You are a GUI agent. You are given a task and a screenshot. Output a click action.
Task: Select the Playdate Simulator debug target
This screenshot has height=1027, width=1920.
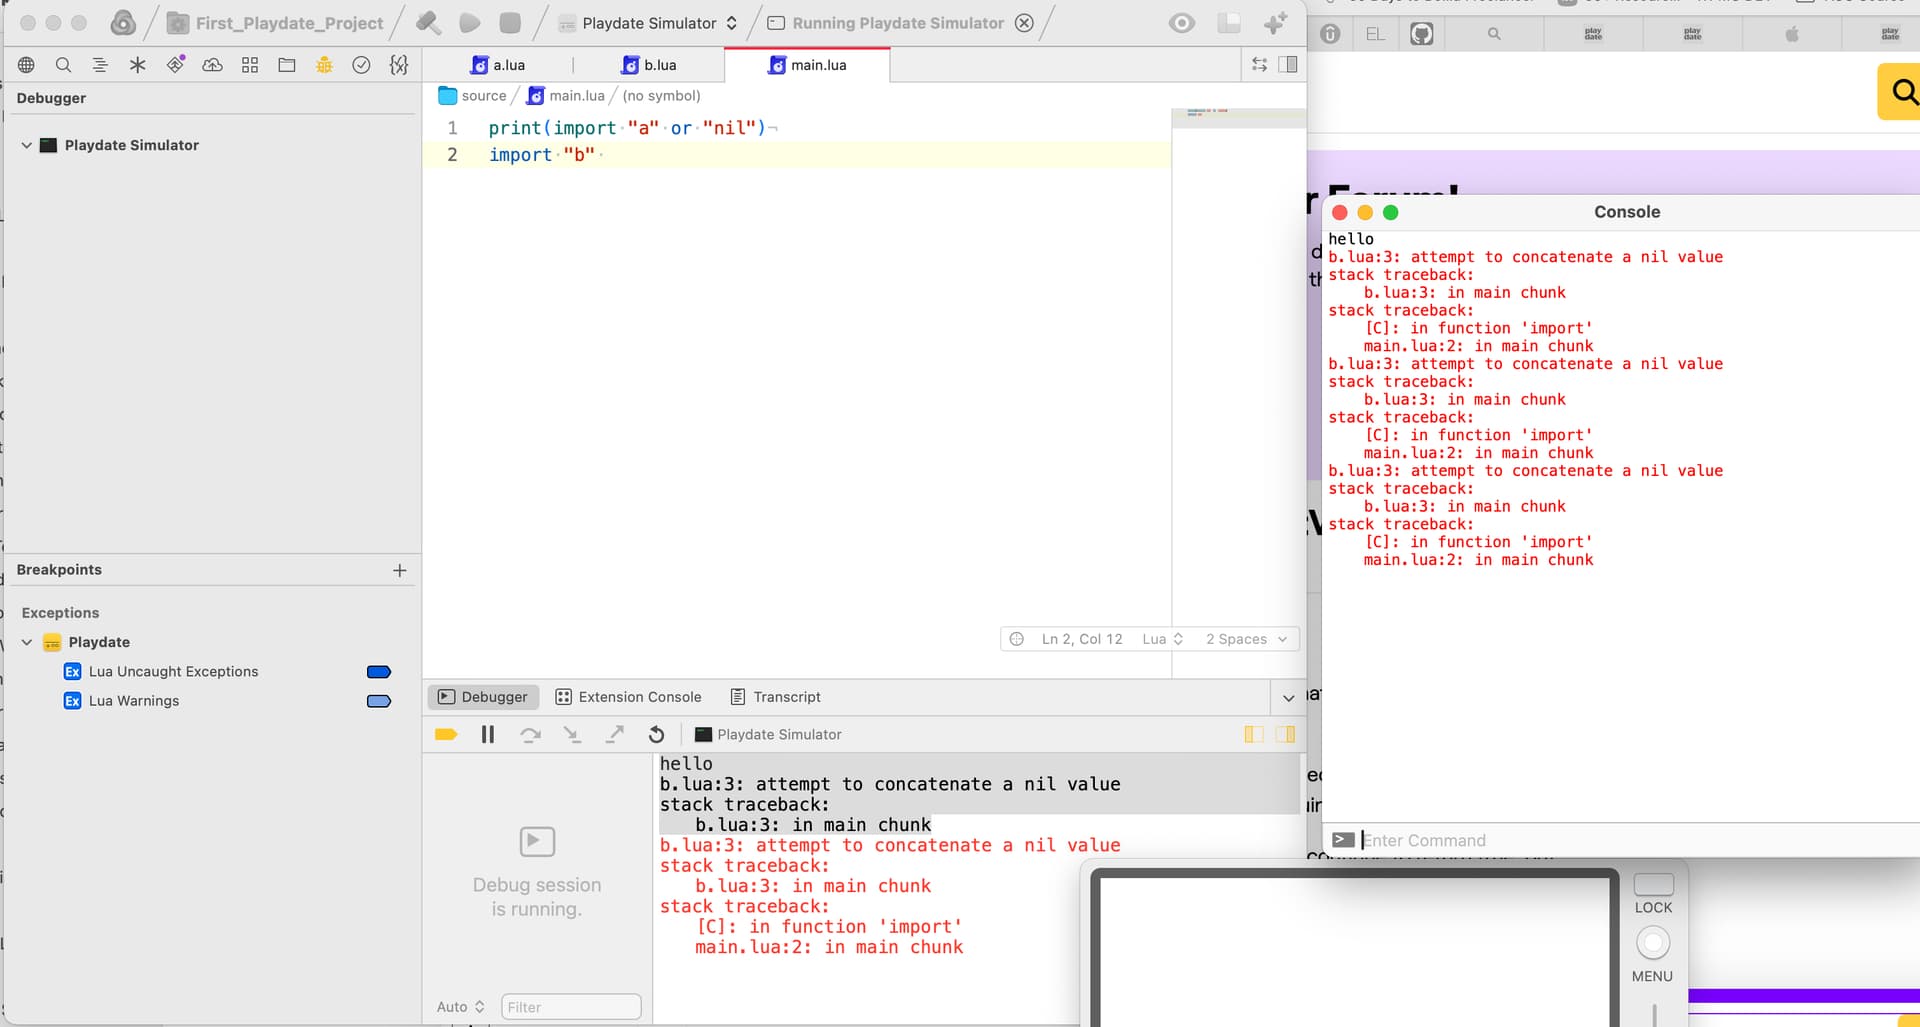[x=768, y=735]
